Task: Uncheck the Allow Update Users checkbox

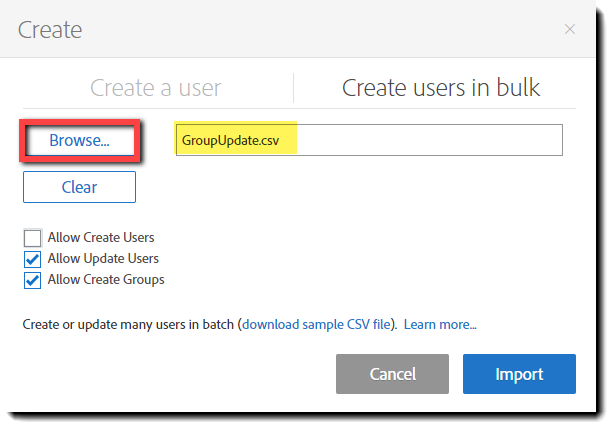Action: click(x=33, y=259)
